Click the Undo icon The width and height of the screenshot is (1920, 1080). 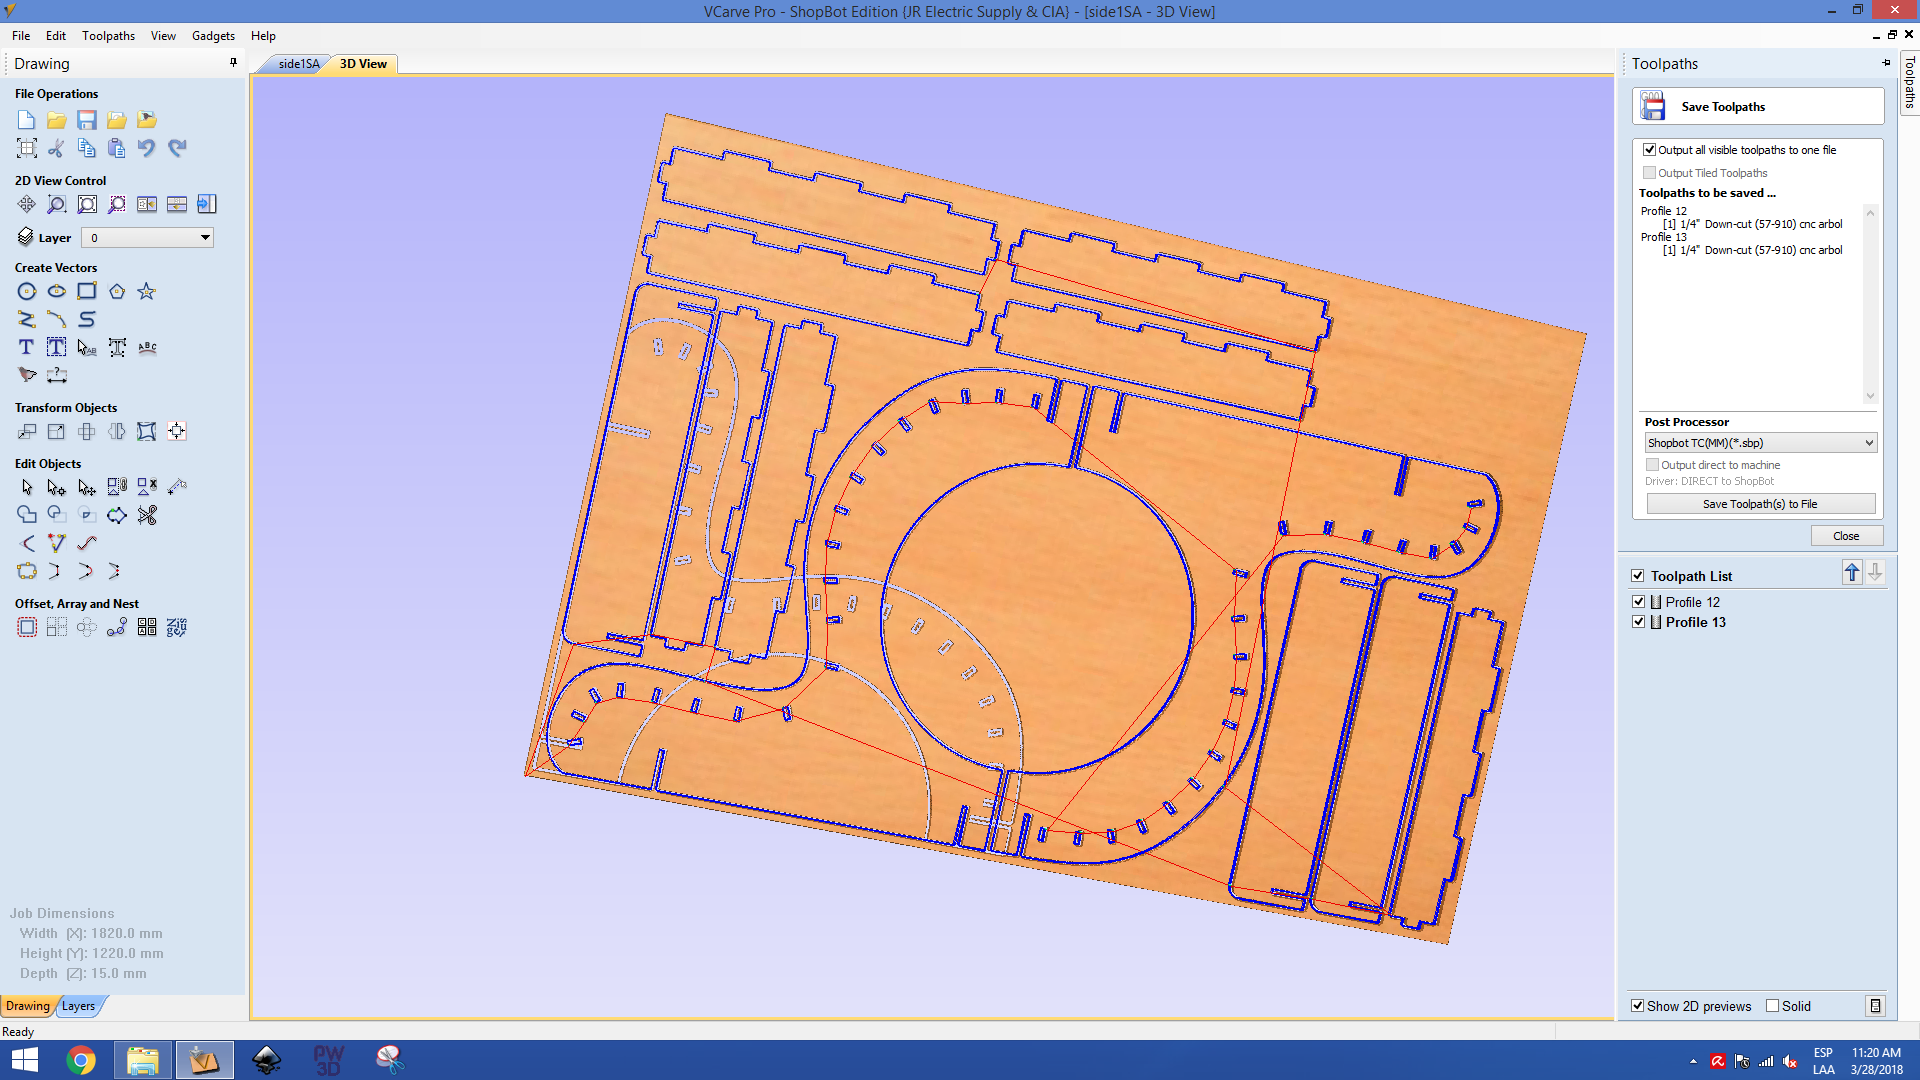pyautogui.click(x=147, y=148)
